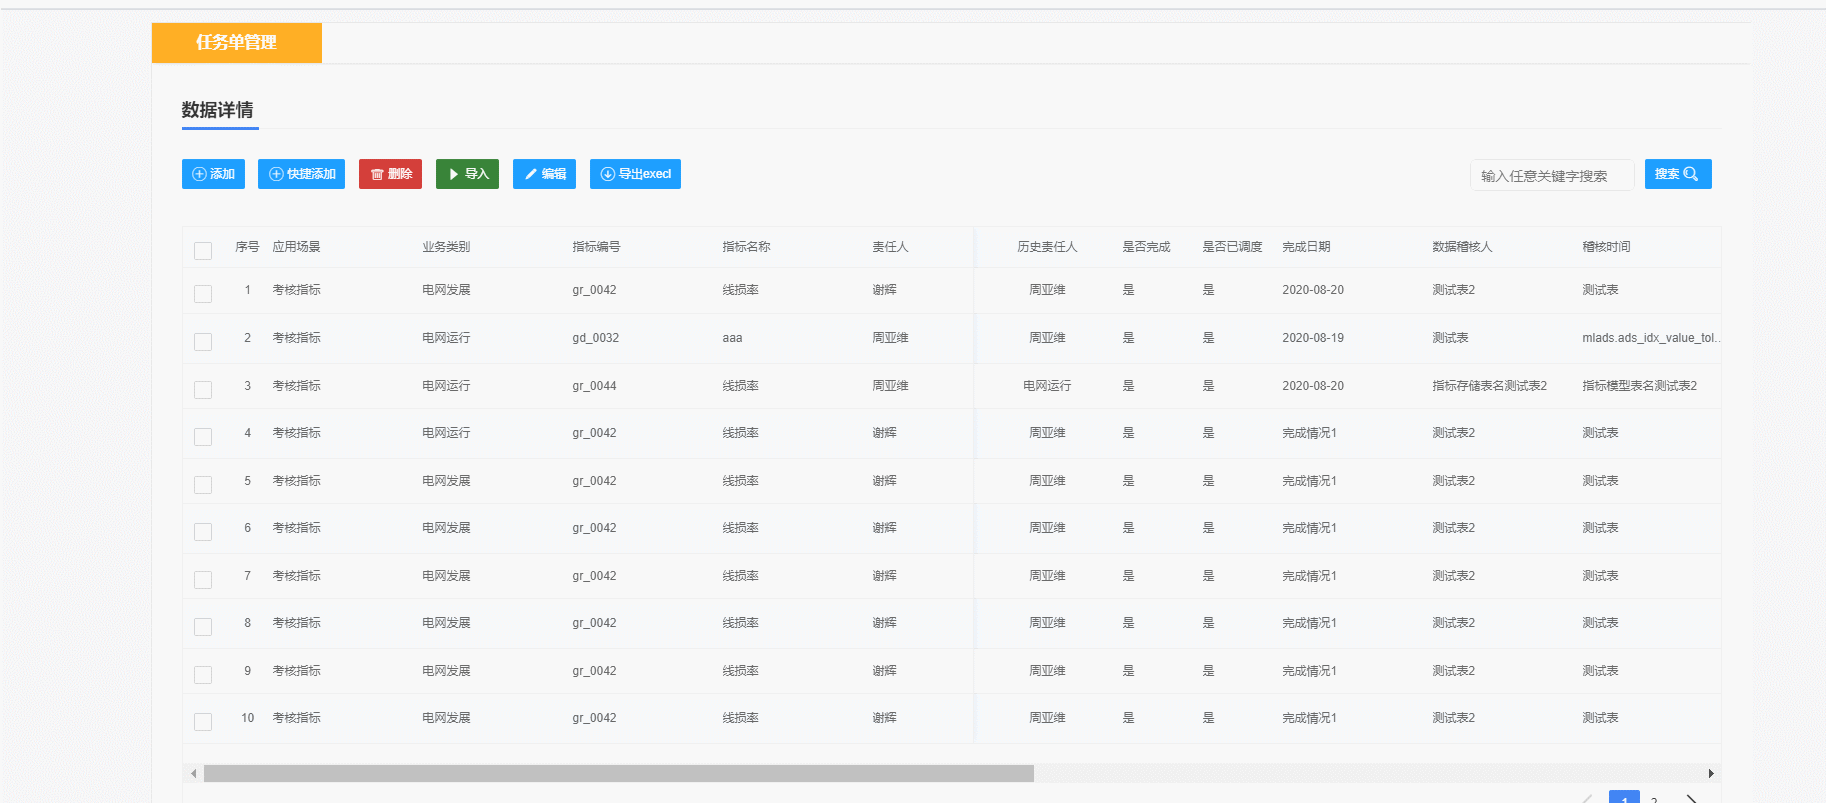Click the 搜索 button with magnifier icon
1826x803 pixels.
[x=1678, y=174]
